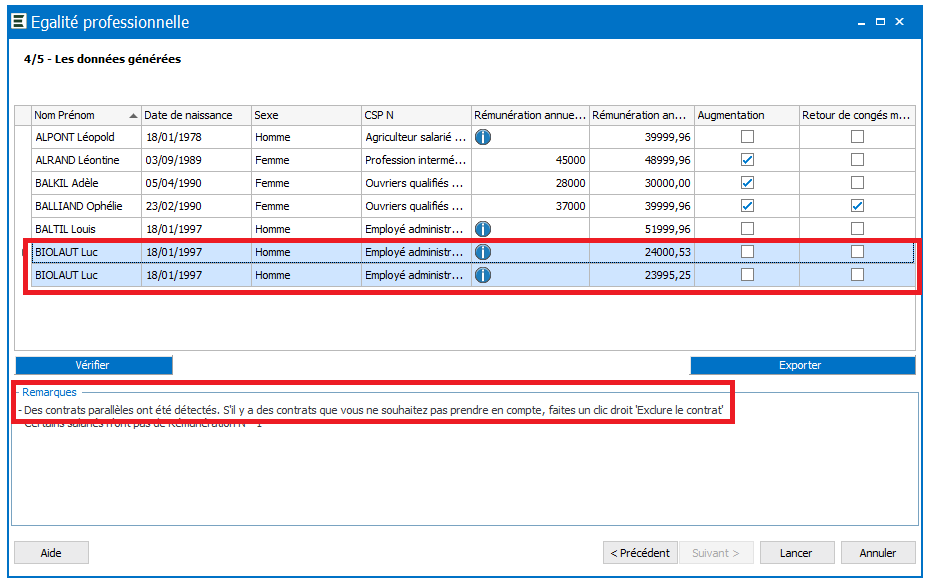Maximize the Egalité professionnelle window
Image resolution: width=933 pixels, height=587 pixels.
coord(880,21)
